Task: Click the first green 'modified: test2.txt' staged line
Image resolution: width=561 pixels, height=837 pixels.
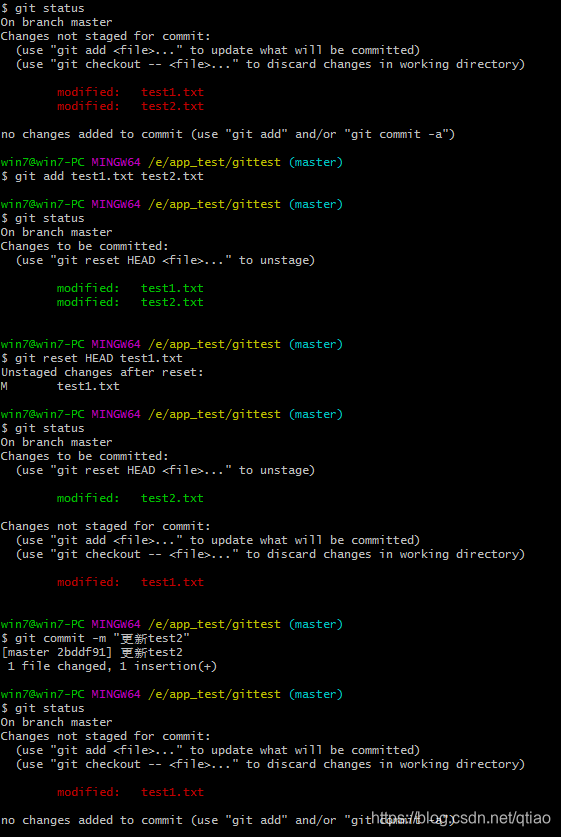Action: pos(130,302)
